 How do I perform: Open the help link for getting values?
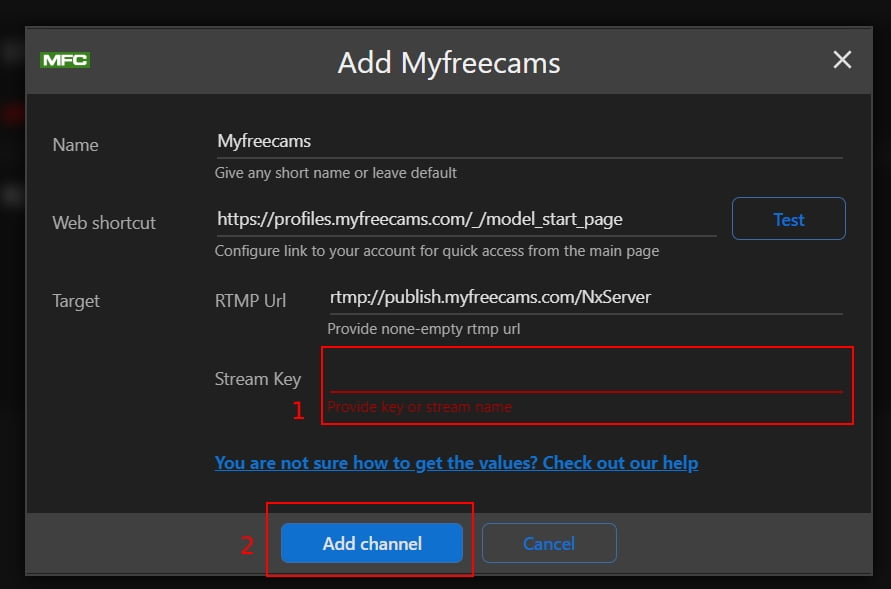pyautogui.click(x=456, y=463)
